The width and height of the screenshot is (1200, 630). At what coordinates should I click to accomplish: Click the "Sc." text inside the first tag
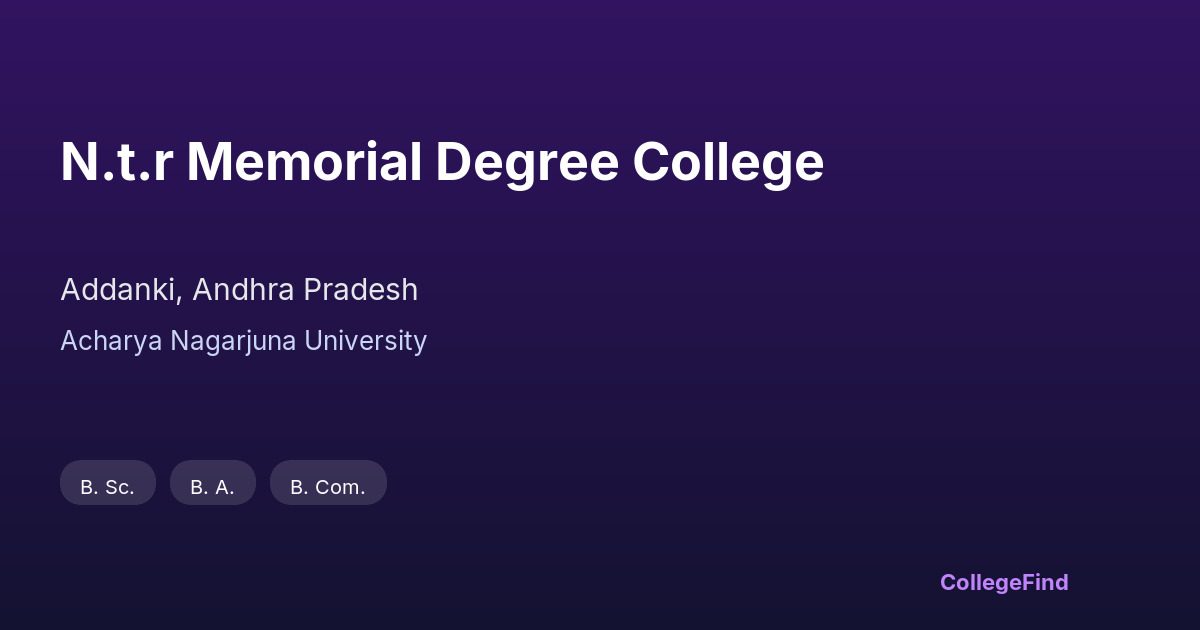[x=120, y=487]
